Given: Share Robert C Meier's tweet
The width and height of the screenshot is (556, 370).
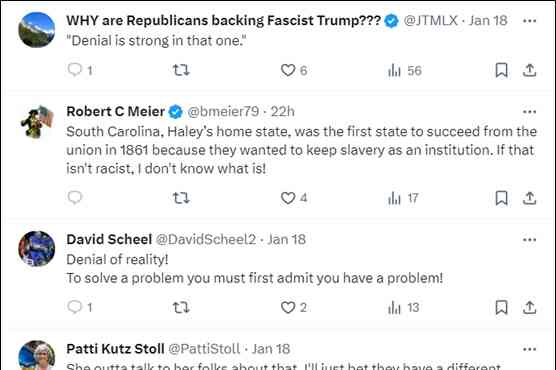Looking at the screenshot, I should 529,198.
